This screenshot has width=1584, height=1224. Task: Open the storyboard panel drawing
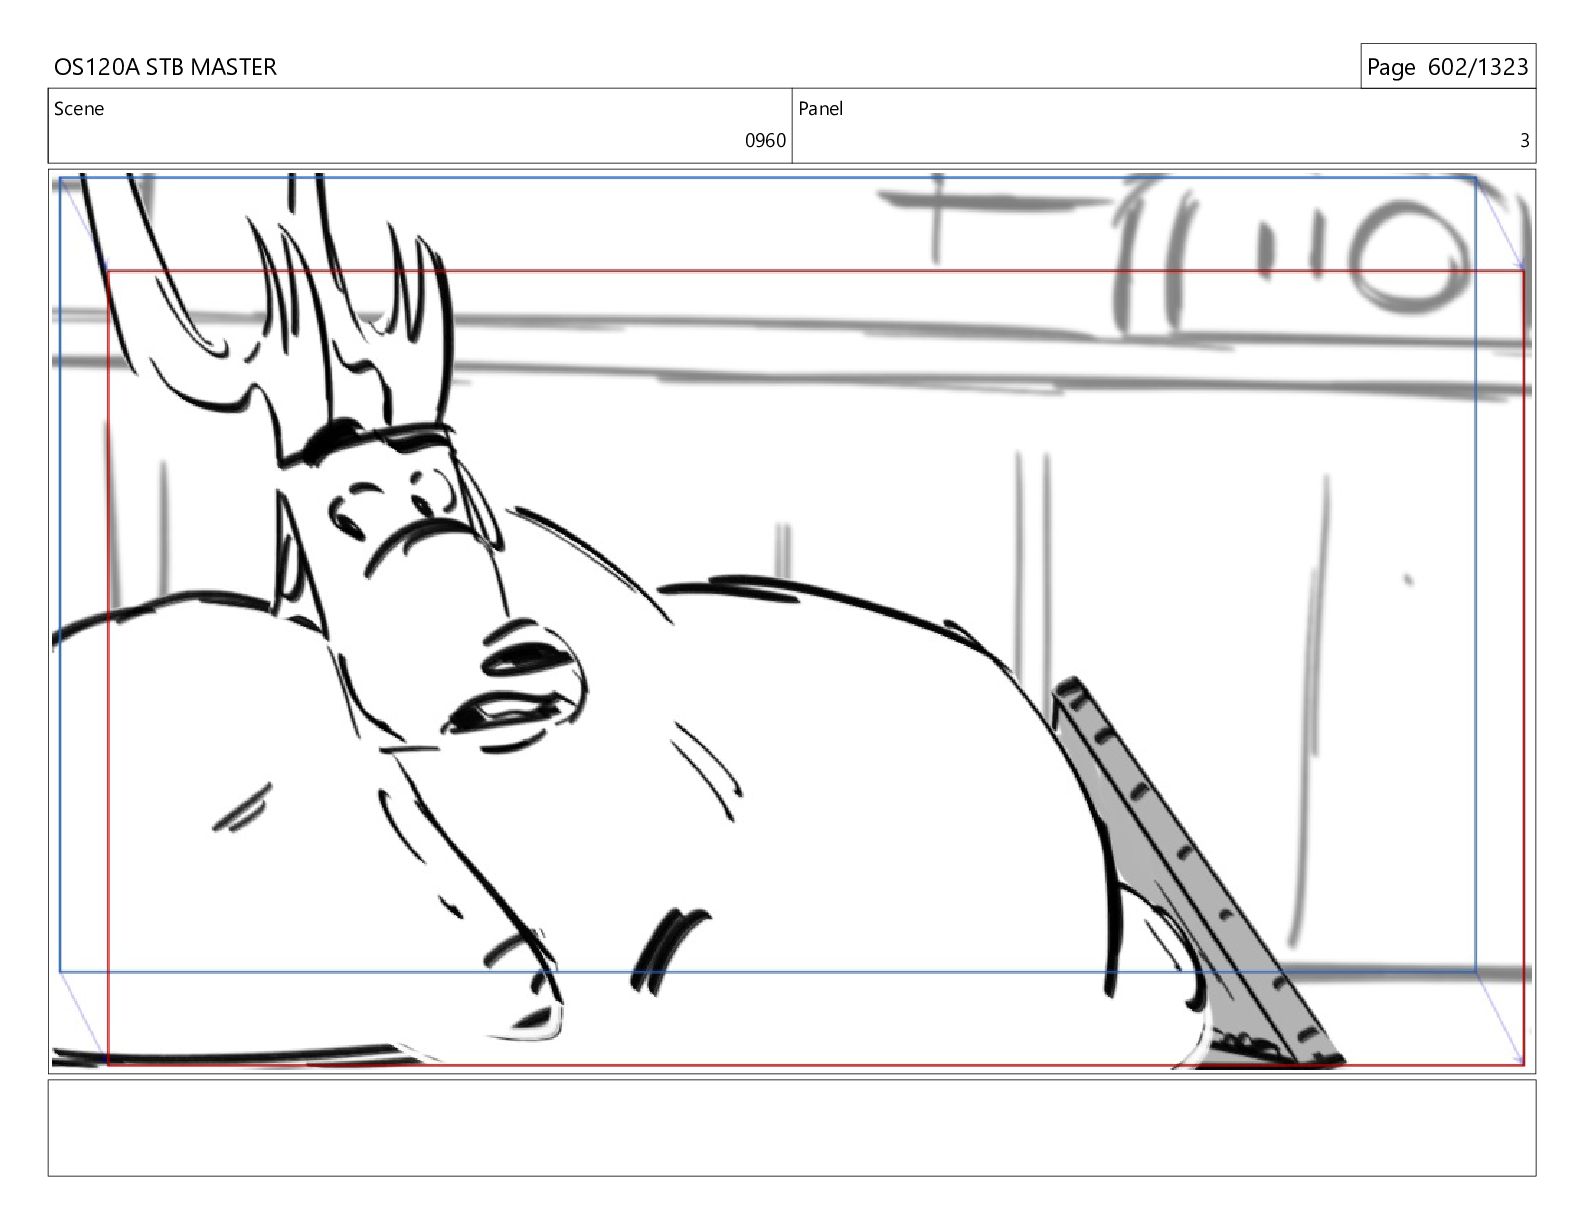pos(792,621)
